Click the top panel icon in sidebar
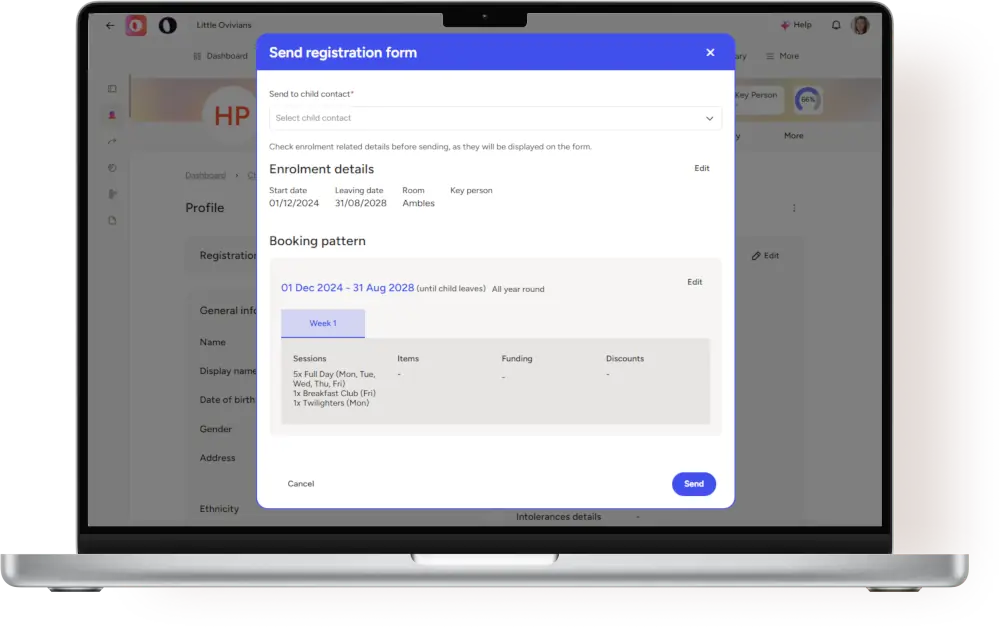This screenshot has width=1000, height=627. coord(112,89)
